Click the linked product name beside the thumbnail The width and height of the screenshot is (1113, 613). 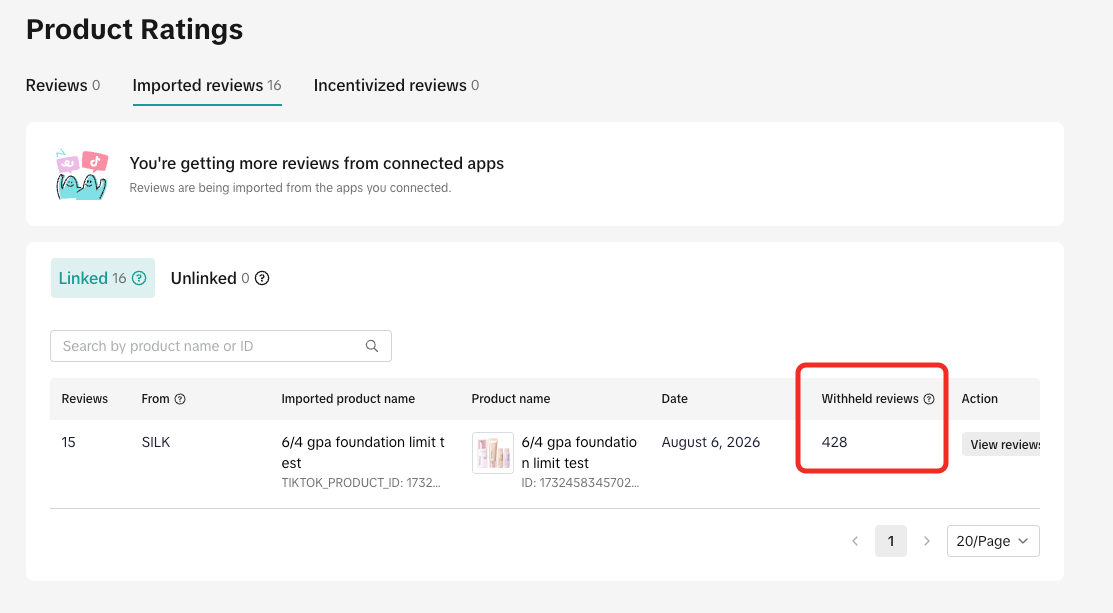pos(579,453)
